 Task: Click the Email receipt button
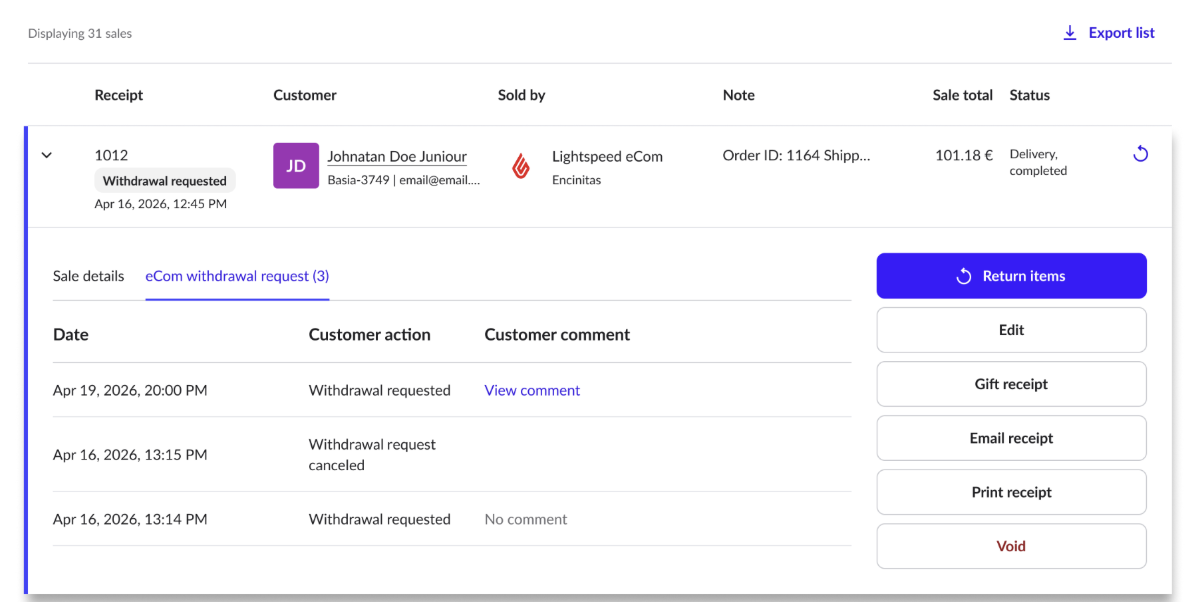1011,438
